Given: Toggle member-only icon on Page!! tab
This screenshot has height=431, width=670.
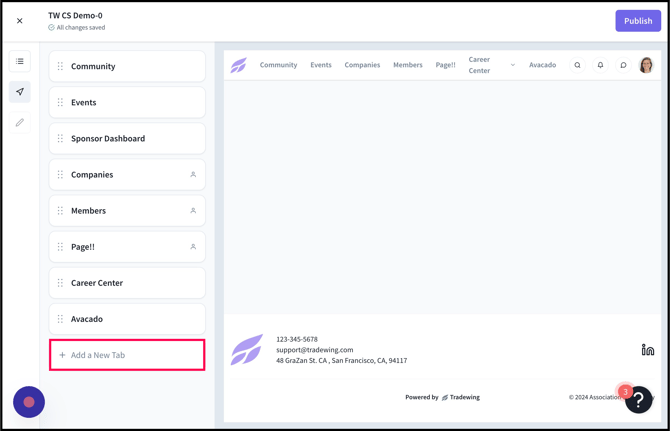Looking at the screenshot, I should pos(193,247).
